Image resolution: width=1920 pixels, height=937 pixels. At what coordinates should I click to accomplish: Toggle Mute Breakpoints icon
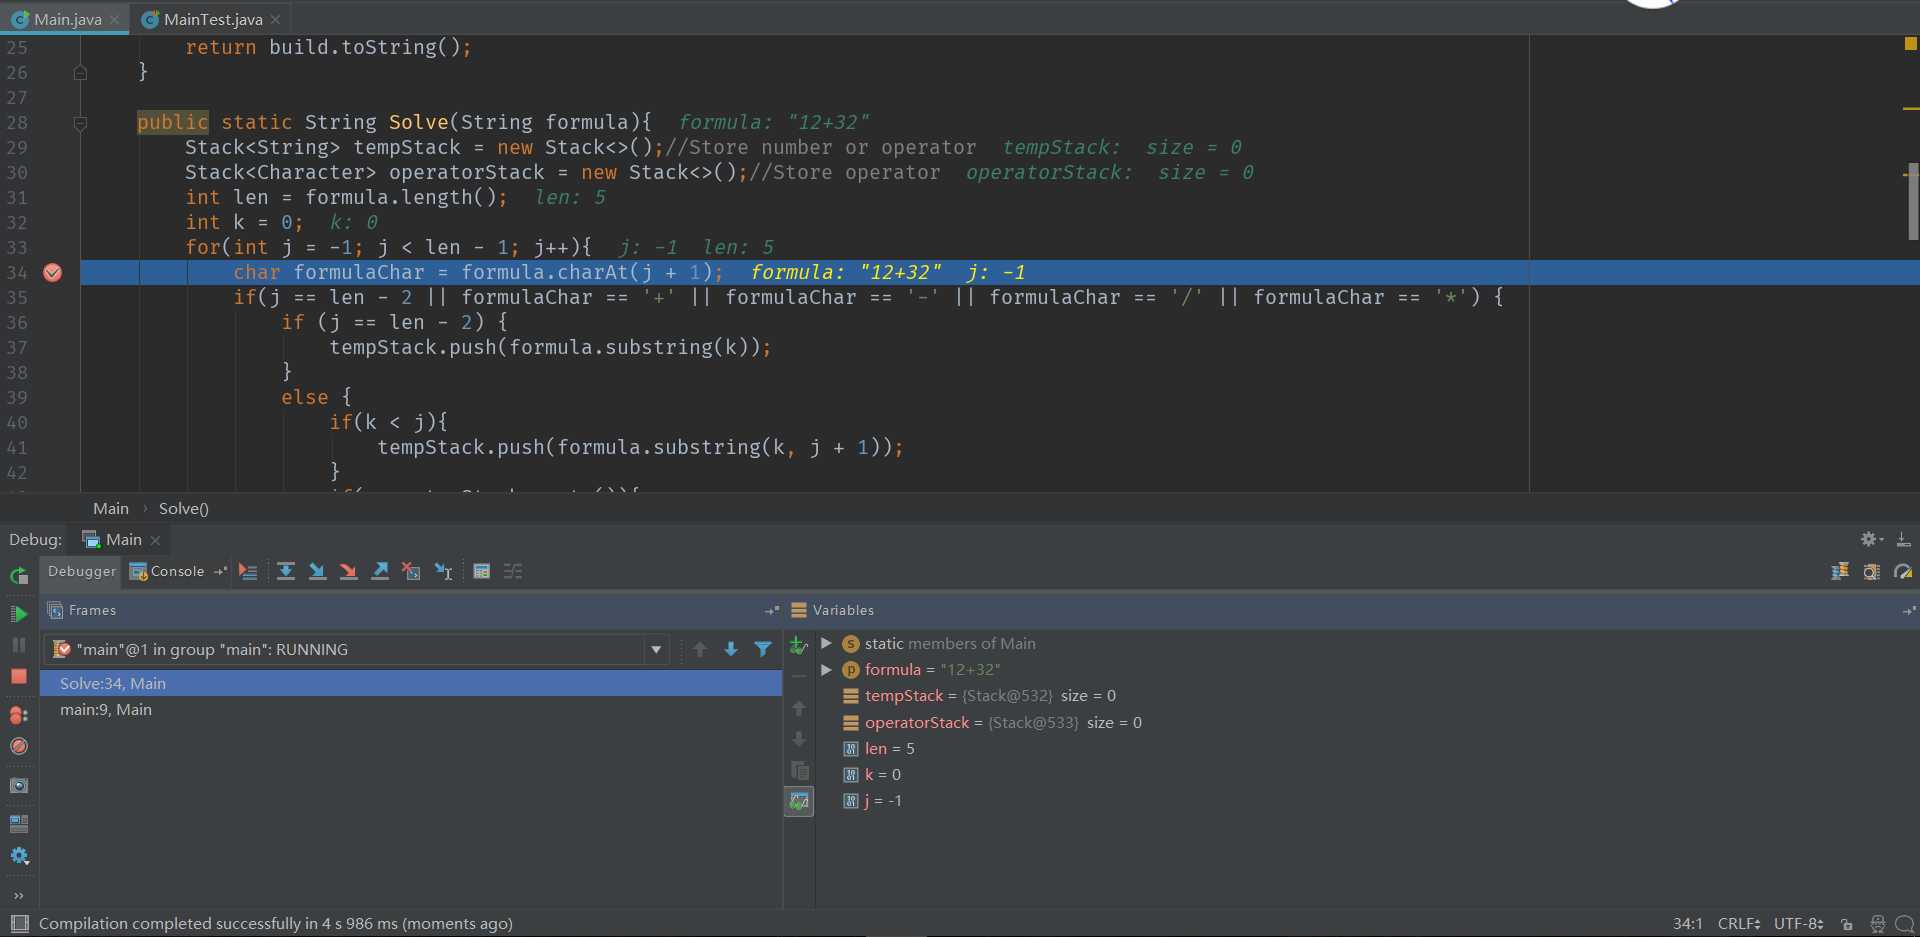19,746
